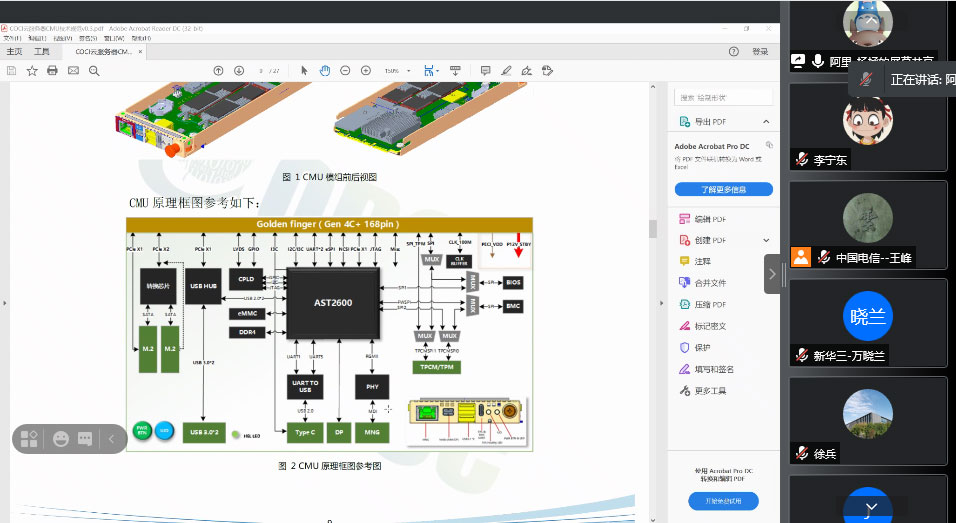956x523 pixels.
Task: Click the document vertical scrollbar thumb
Action: click(x=653, y=229)
